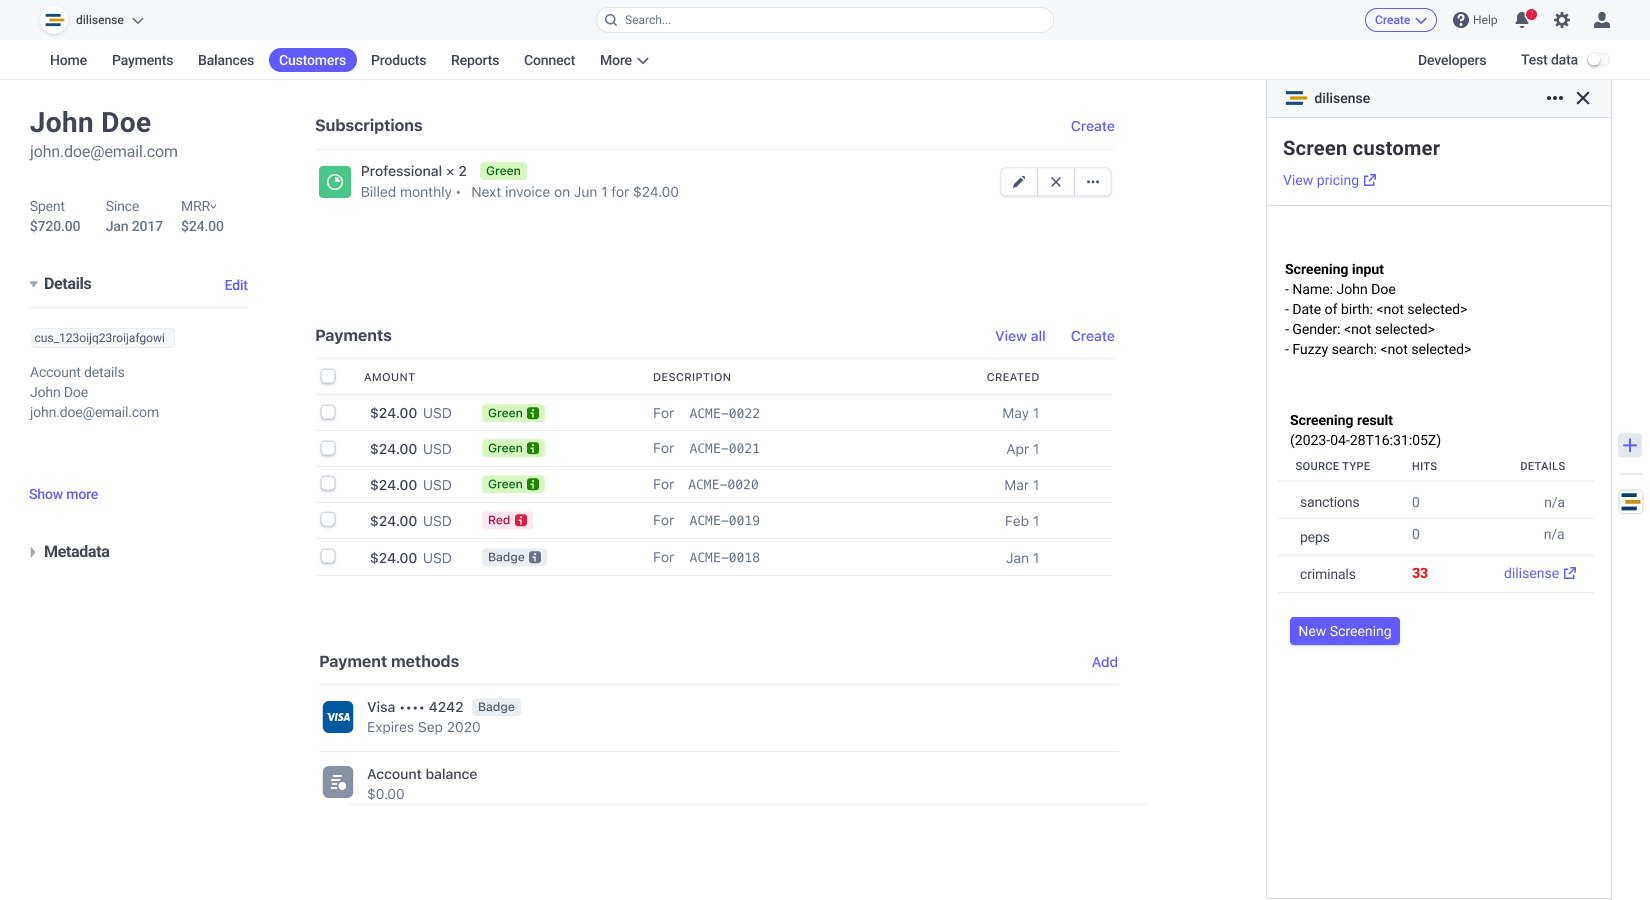The height and width of the screenshot is (900, 1650).
Task: Click inside the Search field
Action: click(824, 20)
